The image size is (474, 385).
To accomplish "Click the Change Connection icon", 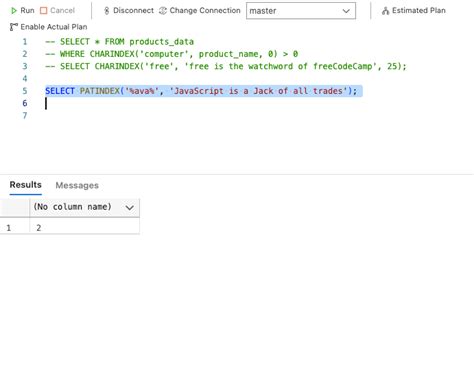I will pos(163,11).
